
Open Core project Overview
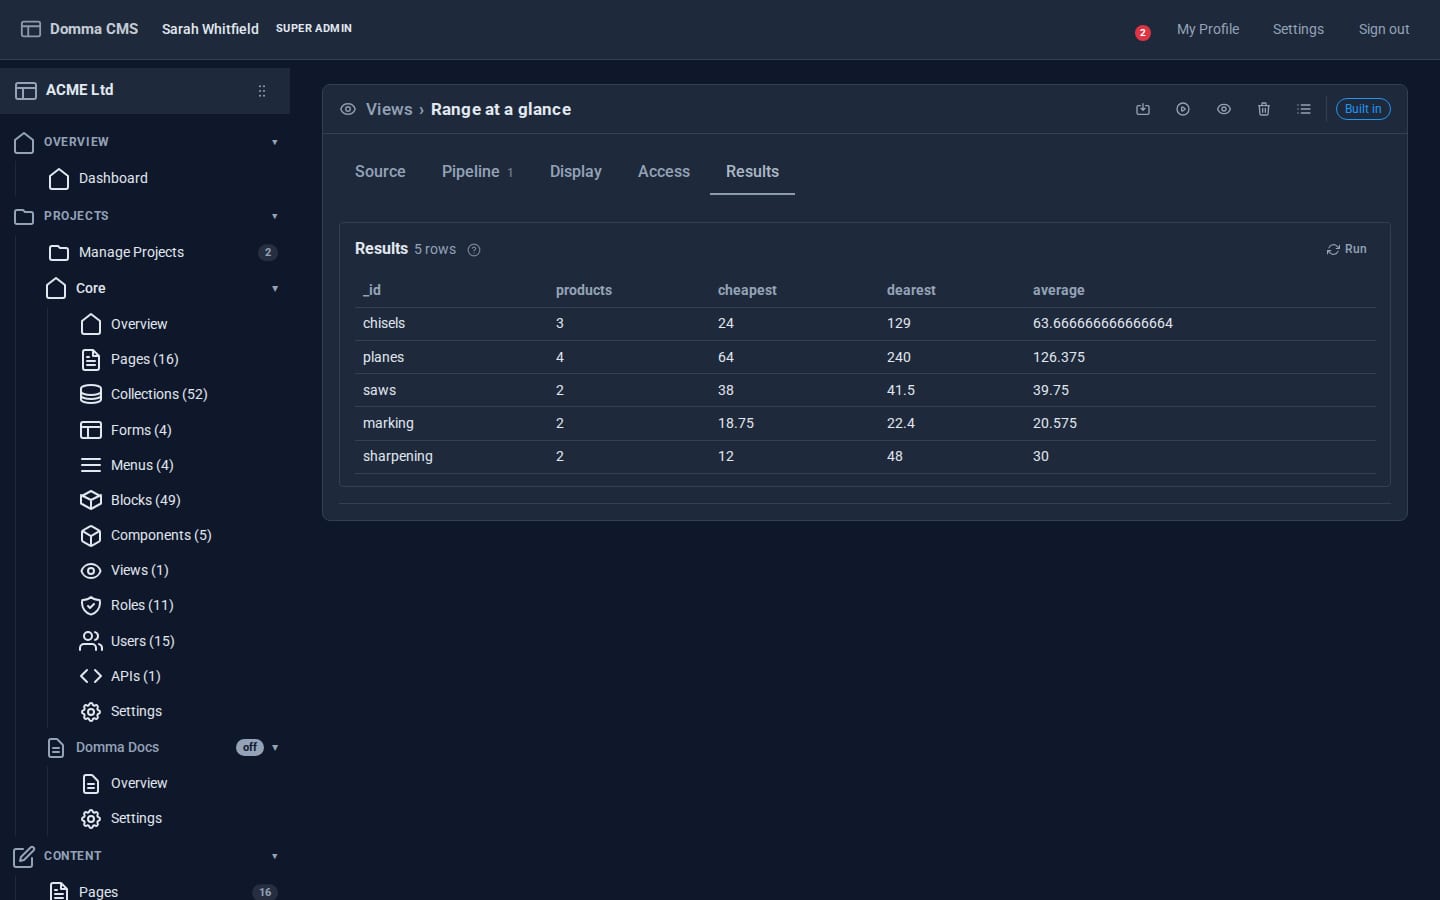point(139,324)
